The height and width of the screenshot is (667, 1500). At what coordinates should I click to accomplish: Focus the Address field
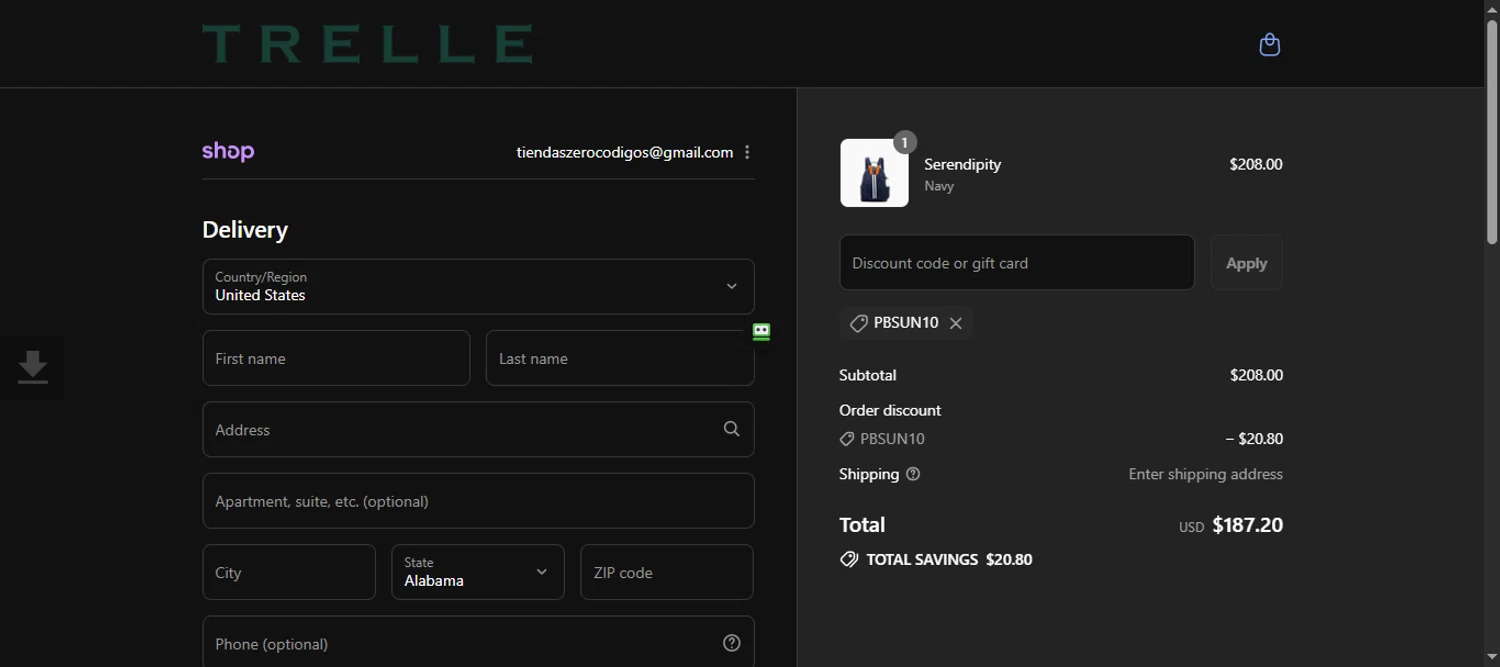point(478,429)
